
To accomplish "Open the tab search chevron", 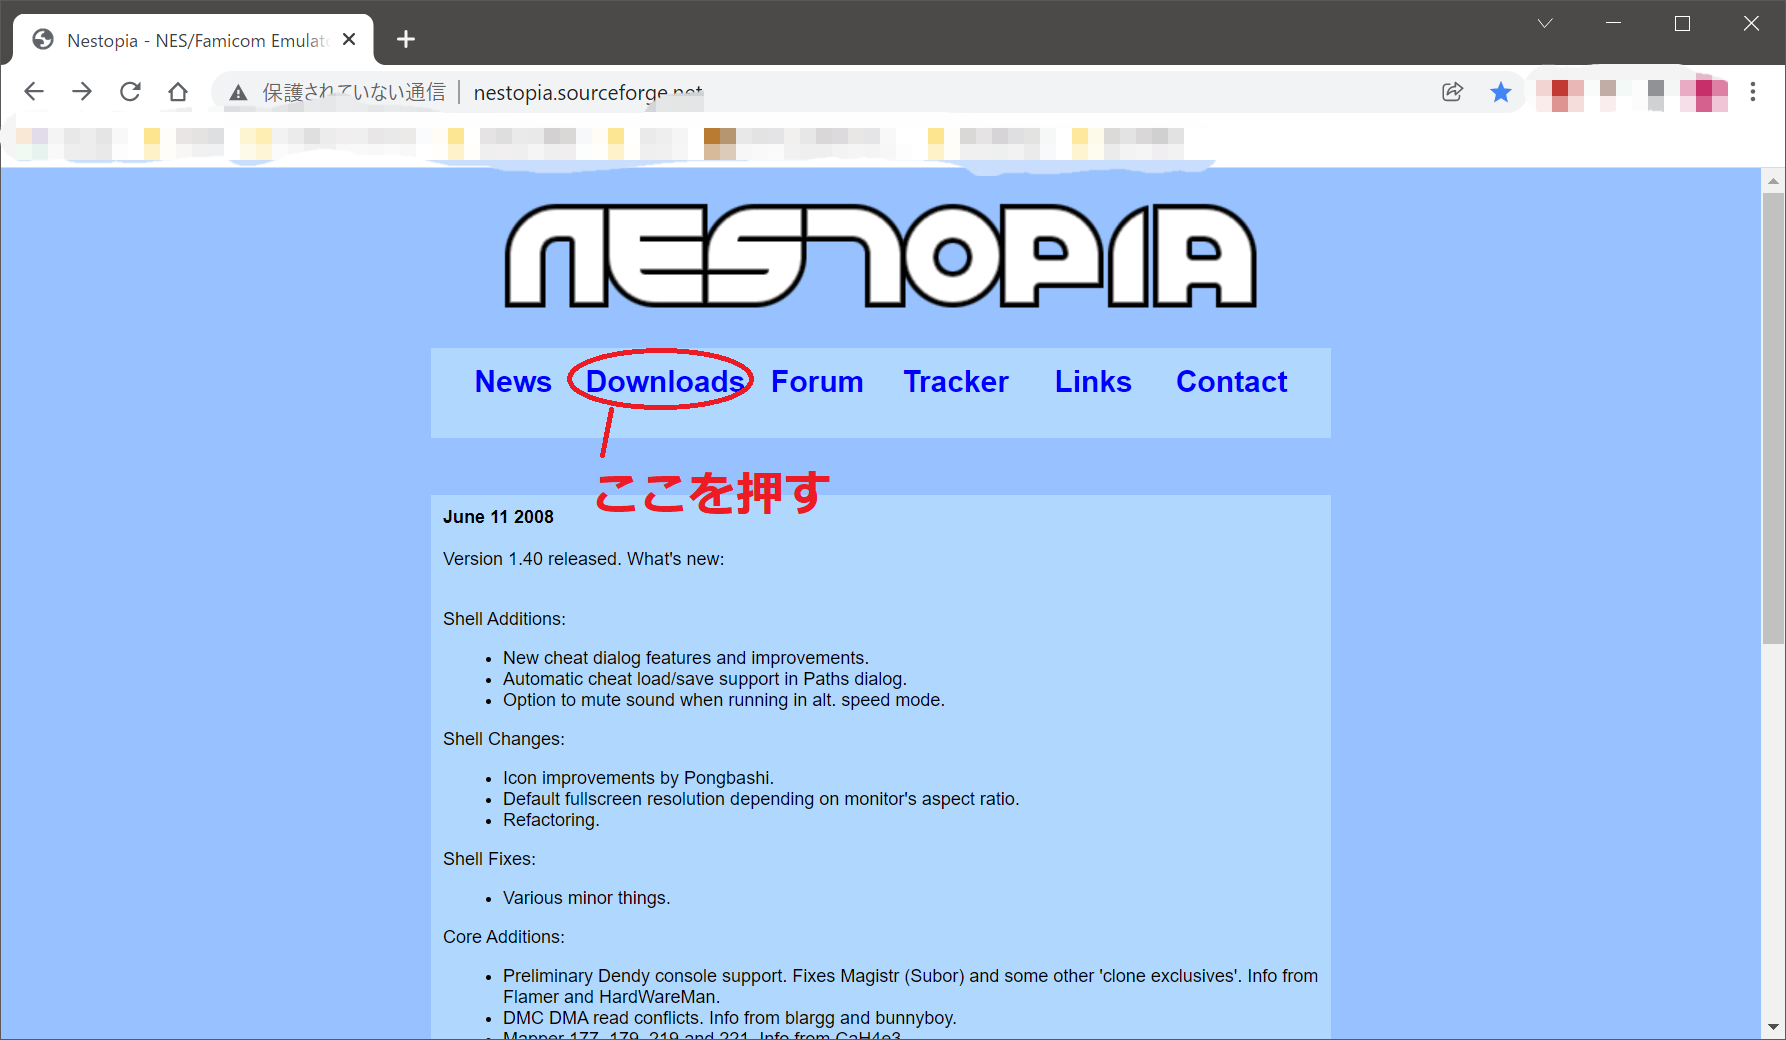I will click(1545, 23).
